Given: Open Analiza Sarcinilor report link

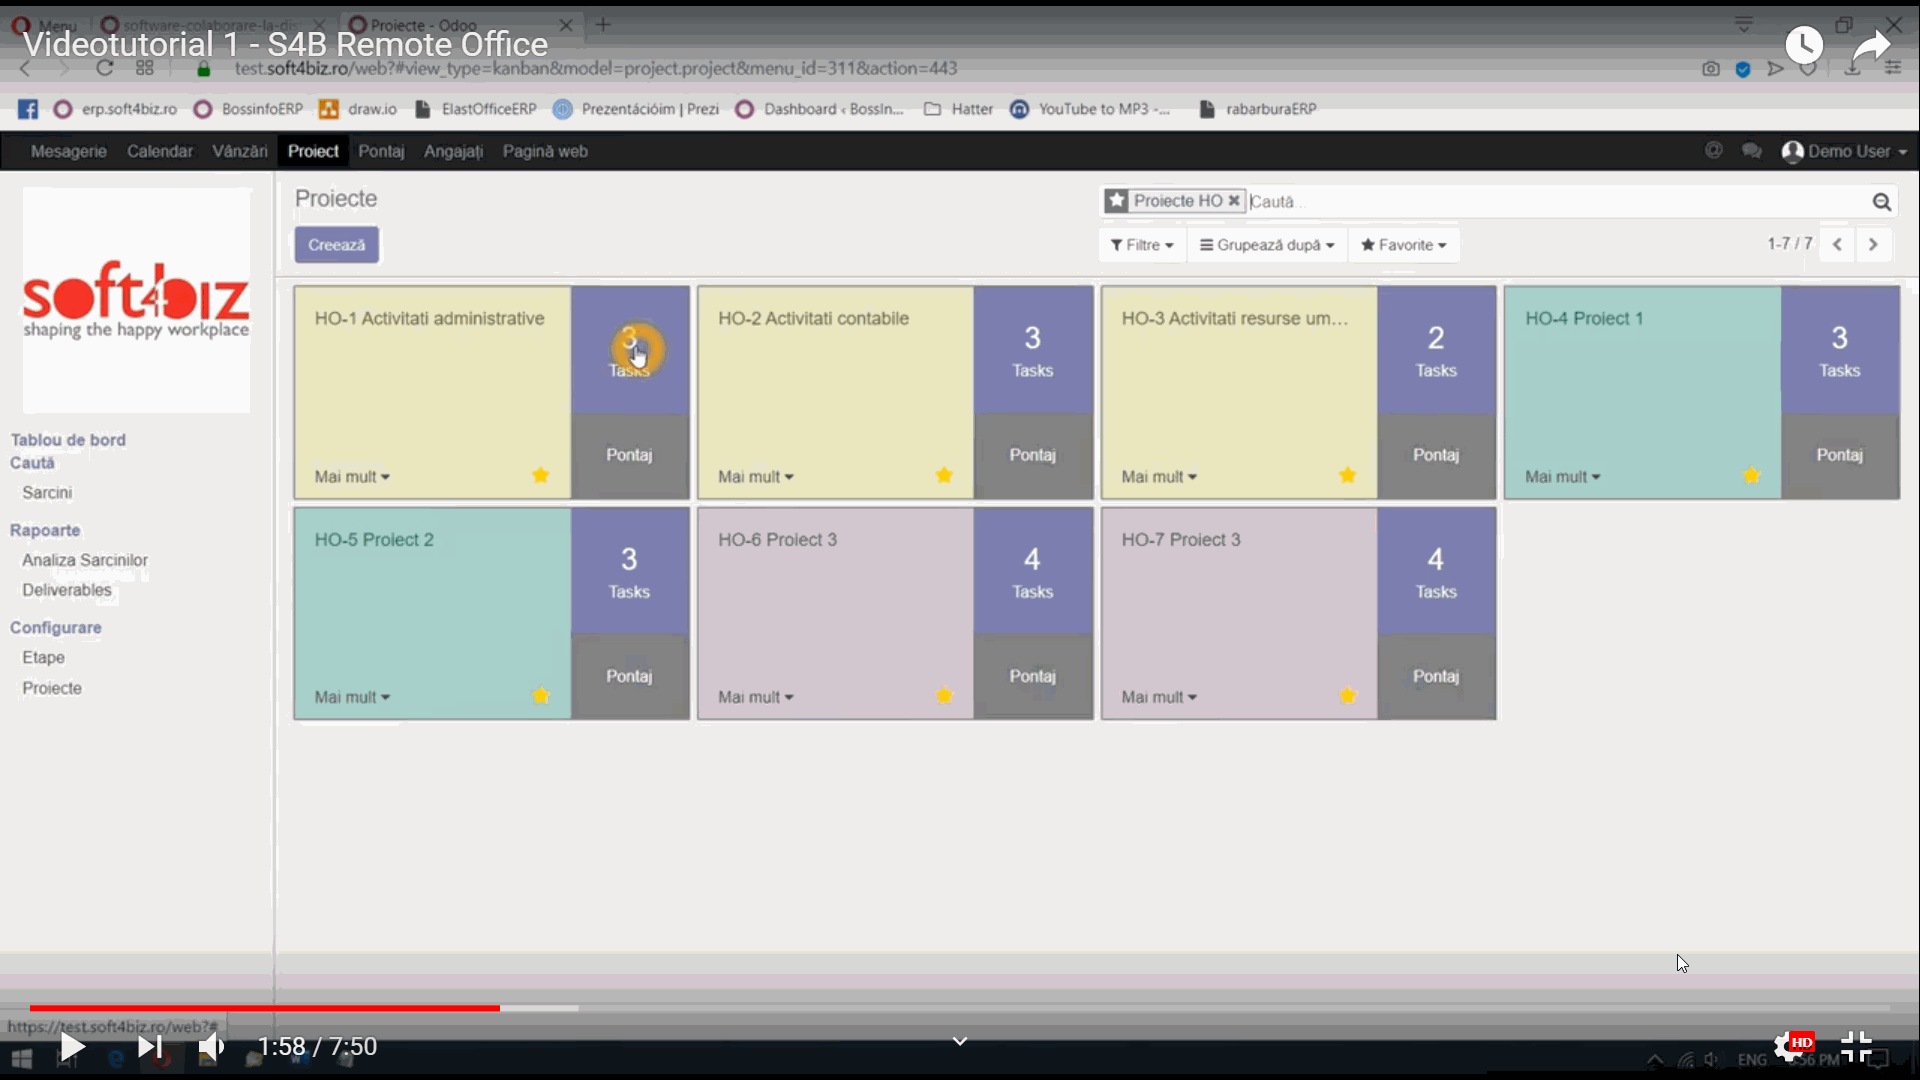Looking at the screenshot, I should pyautogui.click(x=85, y=560).
